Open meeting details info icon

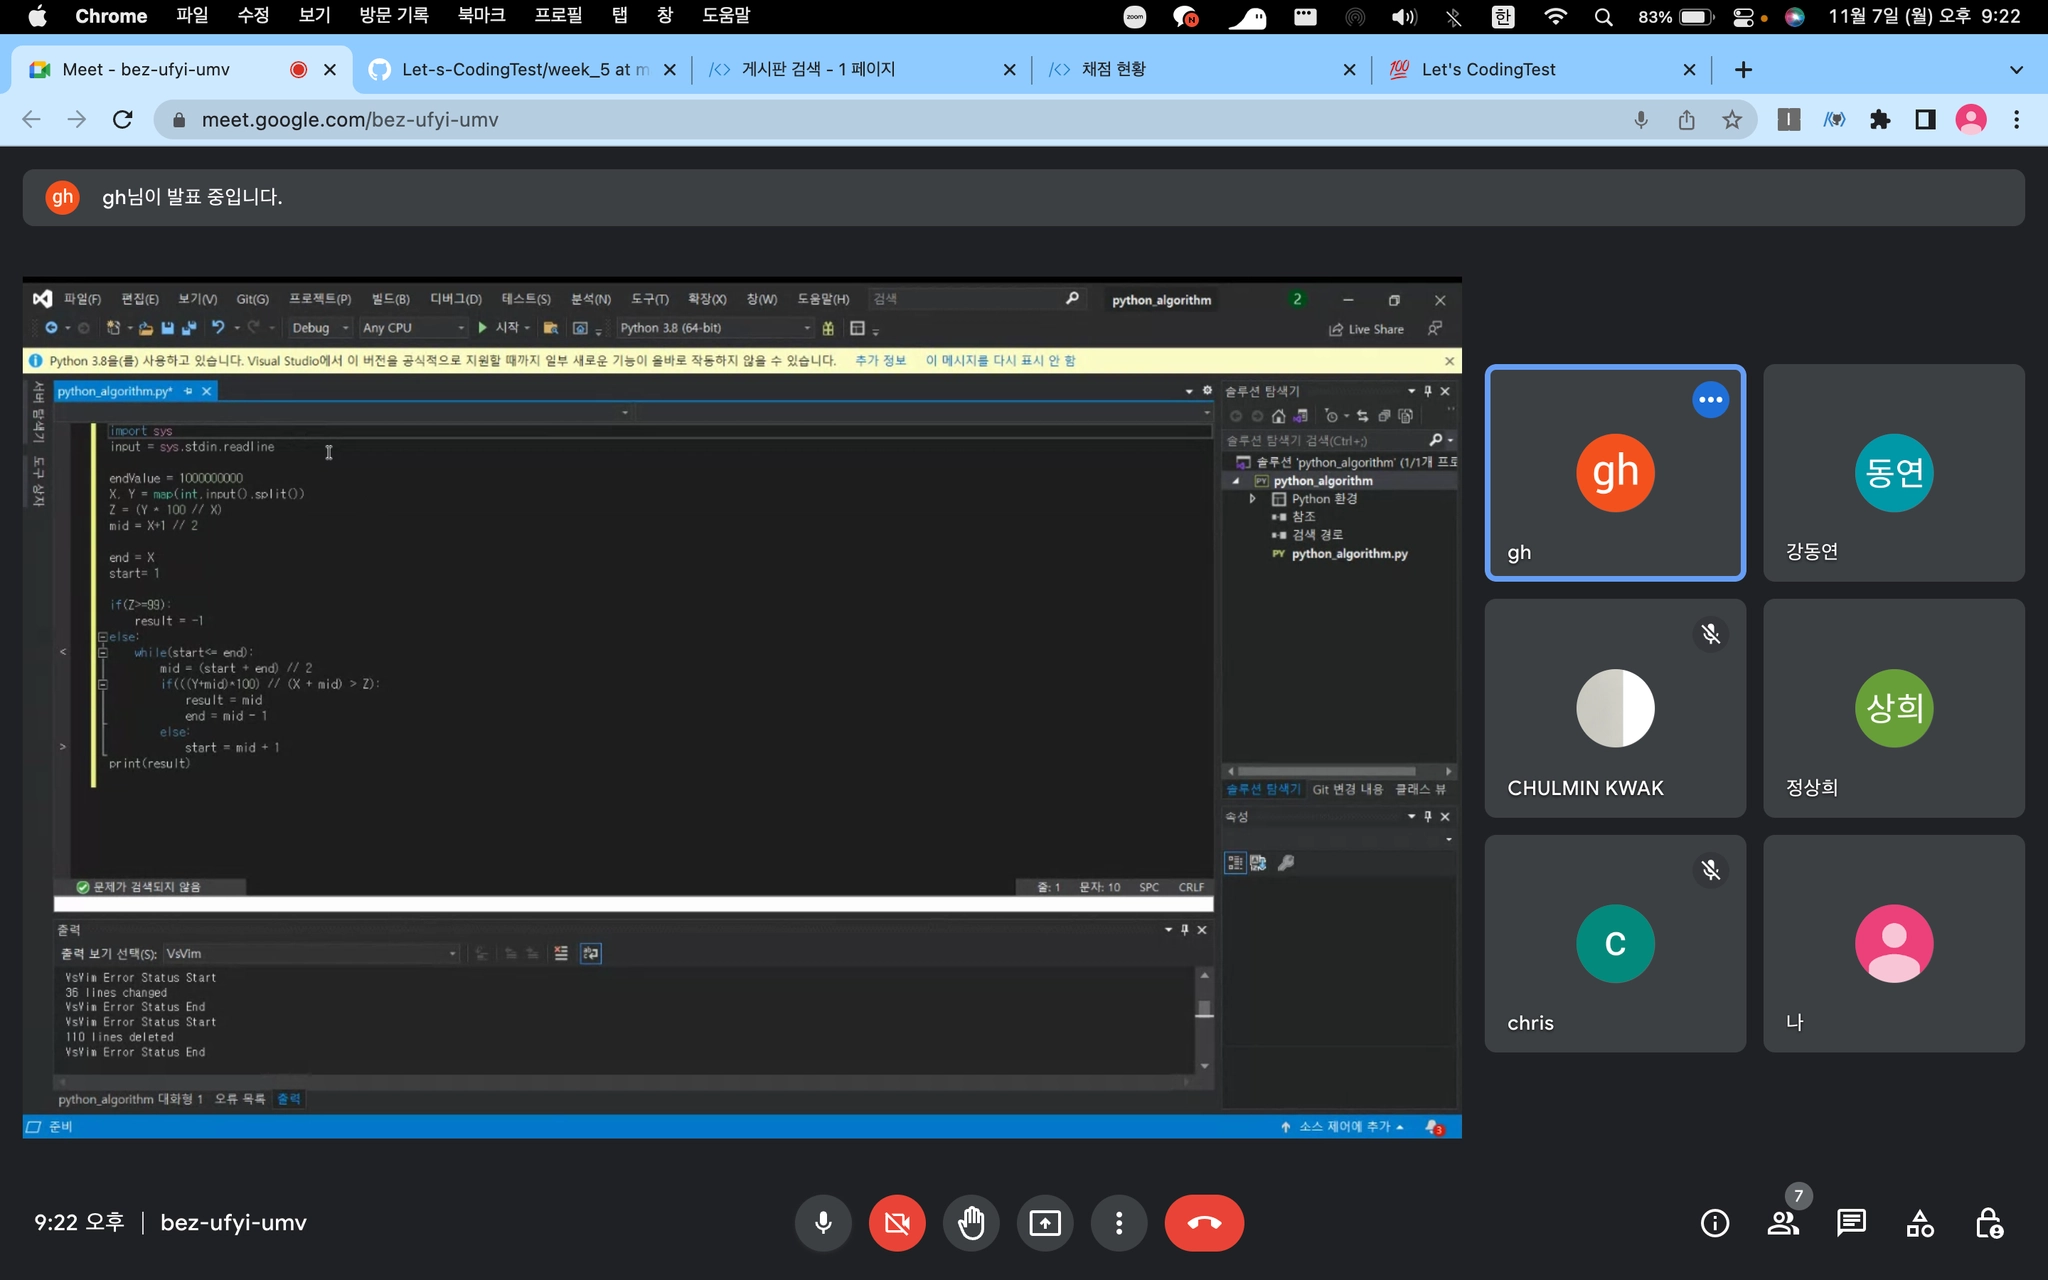point(1715,1222)
